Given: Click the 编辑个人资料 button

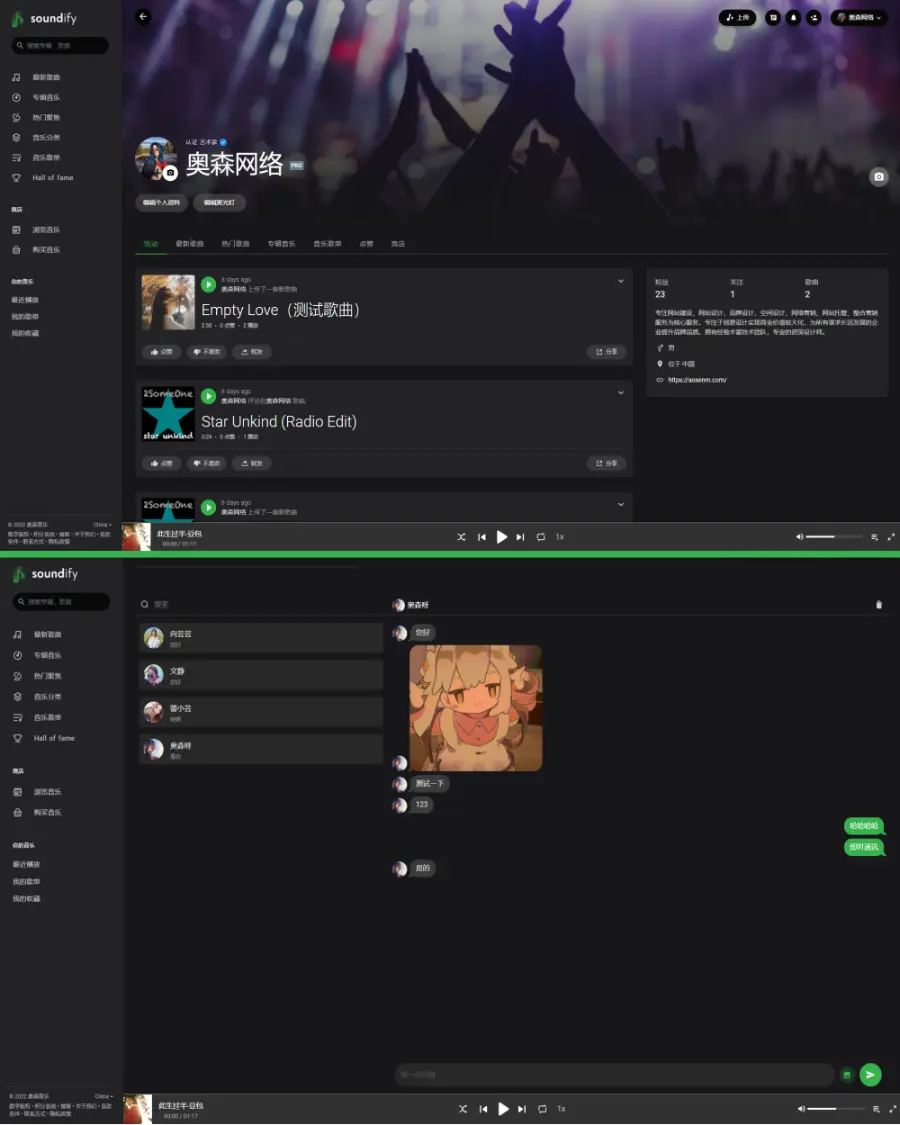Looking at the screenshot, I should (x=161, y=202).
